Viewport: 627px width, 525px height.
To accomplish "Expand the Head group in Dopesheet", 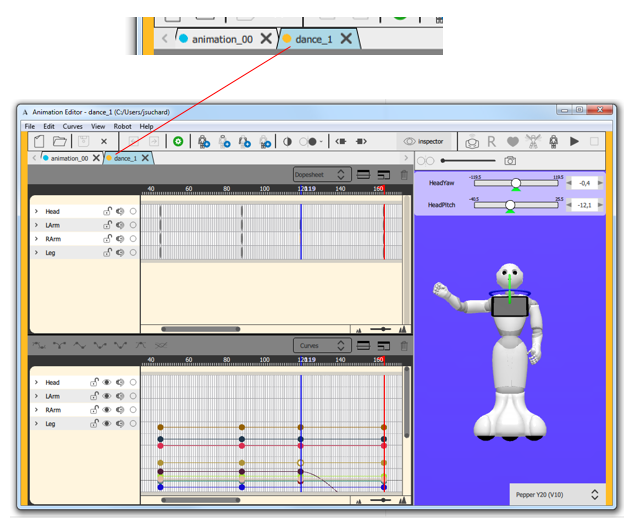I will pyautogui.click(x=36, y=211).
